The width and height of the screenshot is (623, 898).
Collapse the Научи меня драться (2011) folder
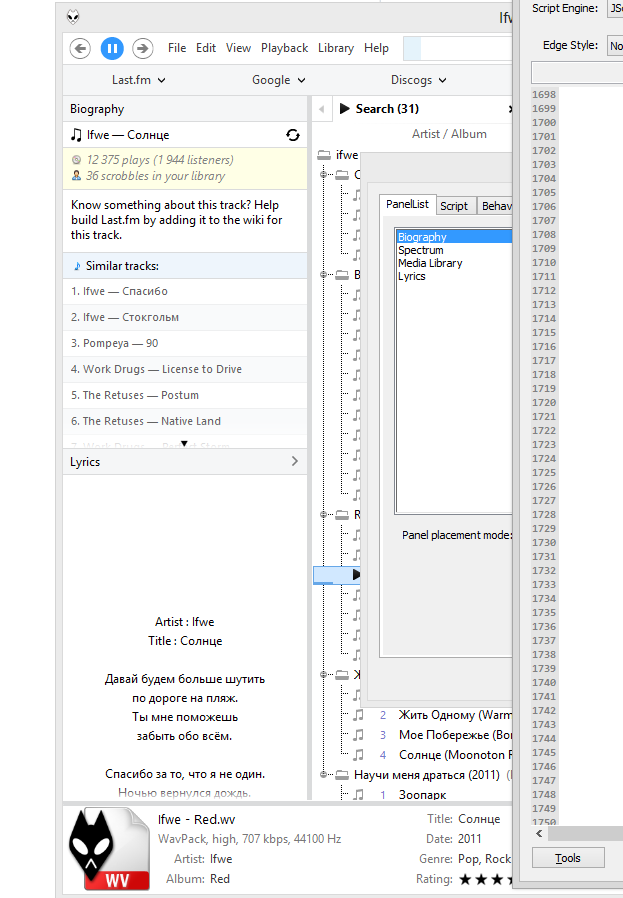coord(324,775)
